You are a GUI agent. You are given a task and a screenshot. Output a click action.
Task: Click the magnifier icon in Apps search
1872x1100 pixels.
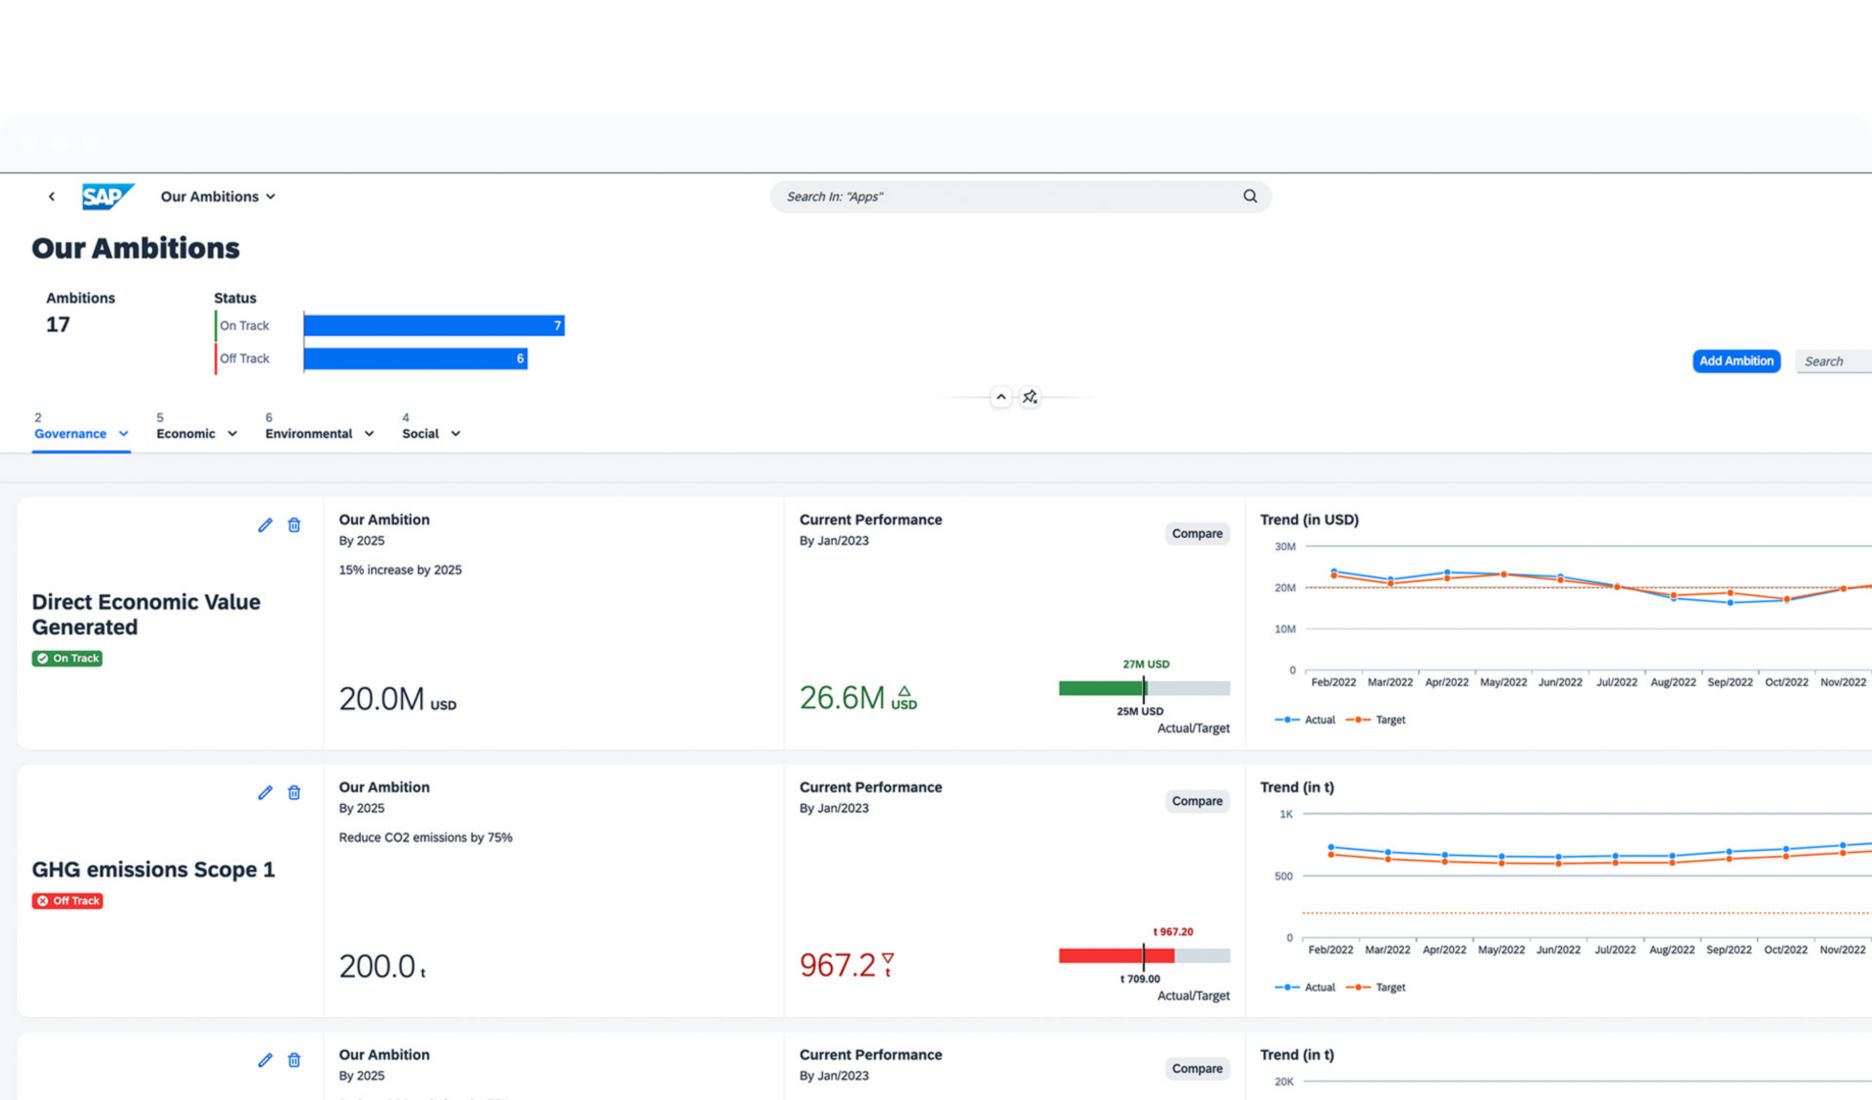click(1249, 197)
